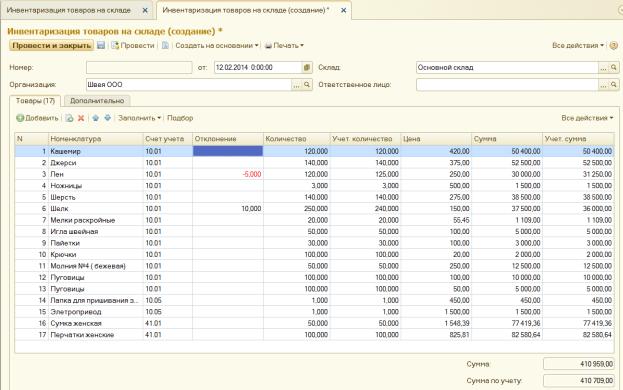Click the Провести post document button
The image size is (623, 390).
pyautogui.click(x=133, y=45)
